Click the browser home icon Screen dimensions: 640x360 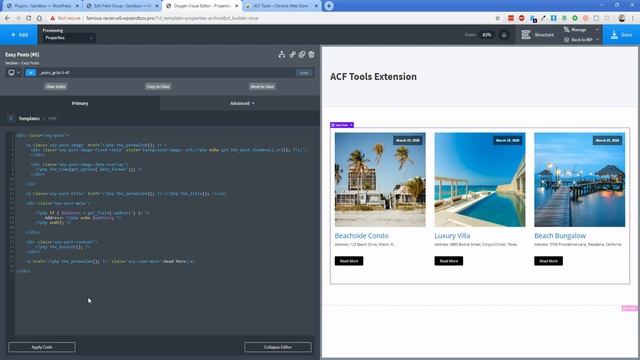39,18
